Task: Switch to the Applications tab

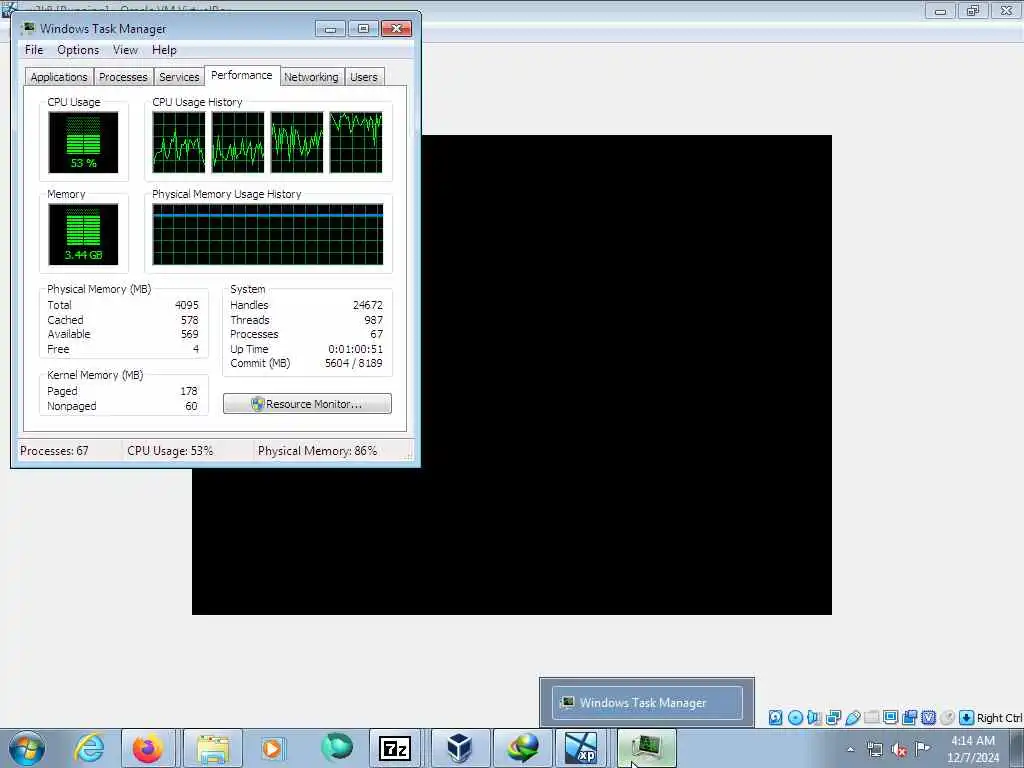Action: pyautogui.click(x=59, y=77)
